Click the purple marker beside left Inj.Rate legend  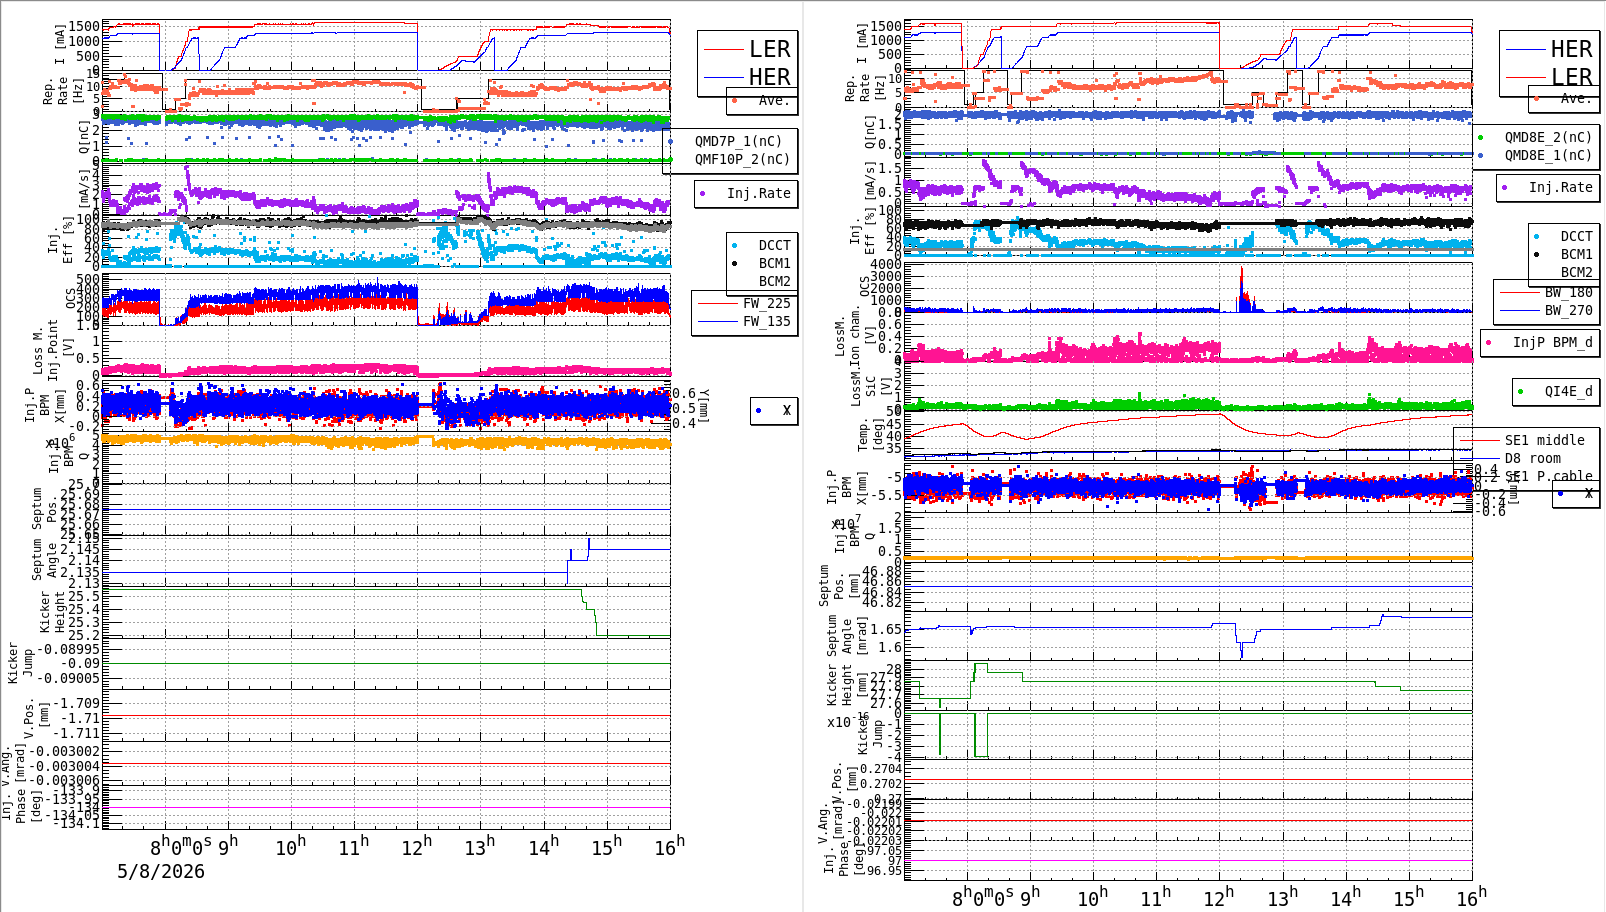point(704,194)
